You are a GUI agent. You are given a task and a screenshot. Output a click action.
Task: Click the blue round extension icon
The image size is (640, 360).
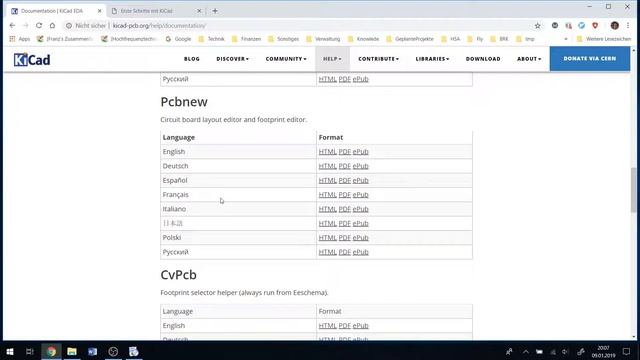click(x=582, y=25)
